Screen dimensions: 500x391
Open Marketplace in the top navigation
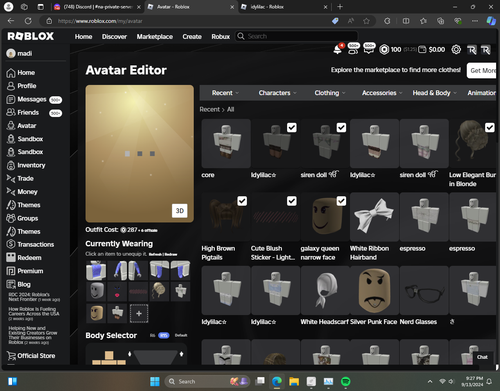pos(155,37)
